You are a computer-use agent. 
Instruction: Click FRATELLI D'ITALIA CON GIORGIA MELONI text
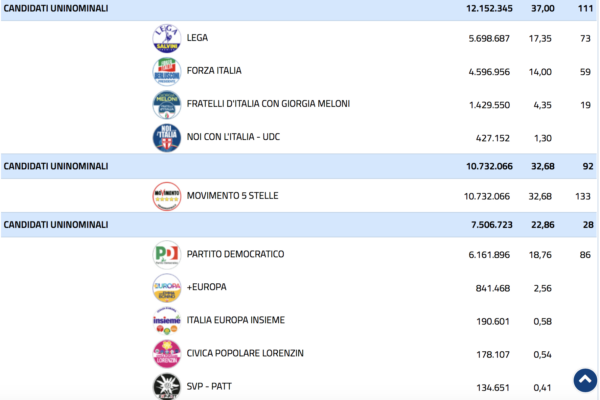268,104
